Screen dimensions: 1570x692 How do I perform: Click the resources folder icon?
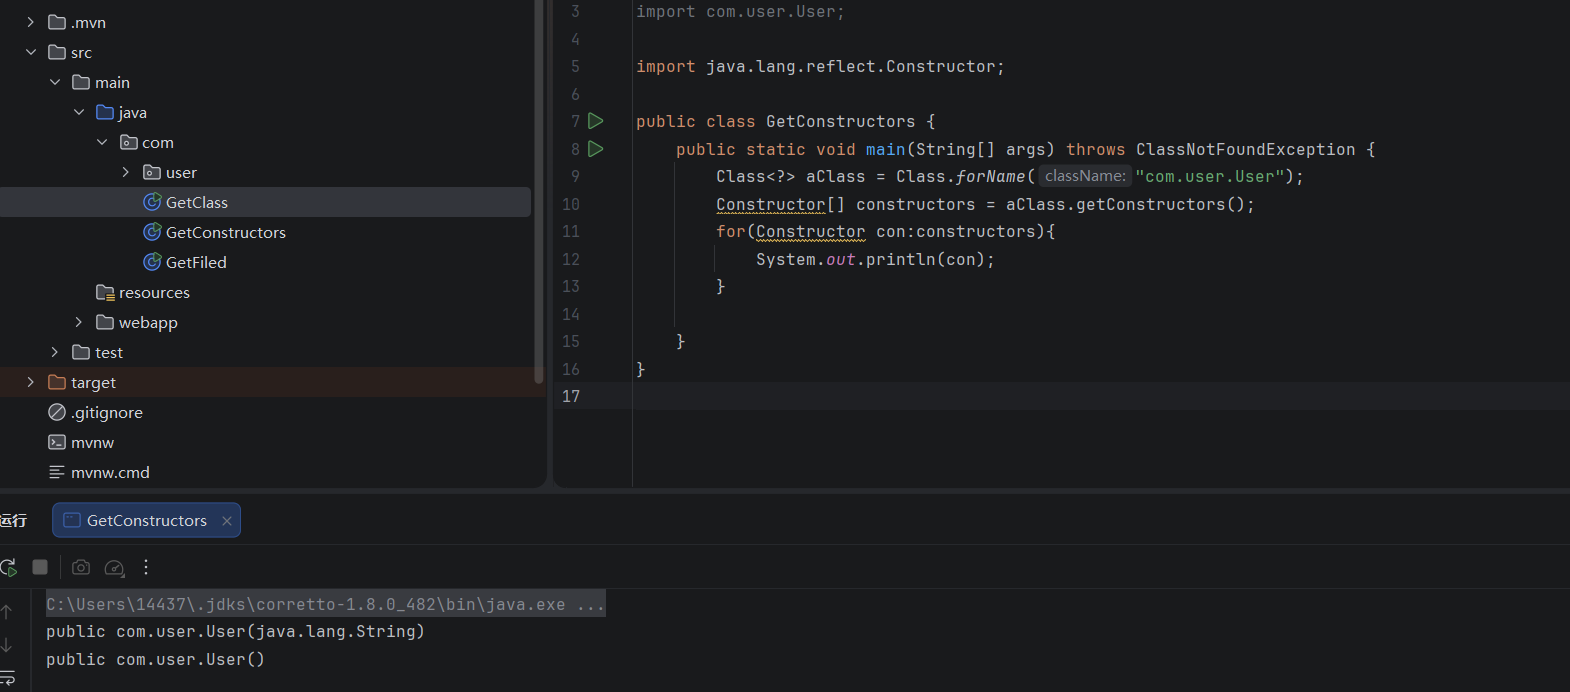tap(105, 292)
